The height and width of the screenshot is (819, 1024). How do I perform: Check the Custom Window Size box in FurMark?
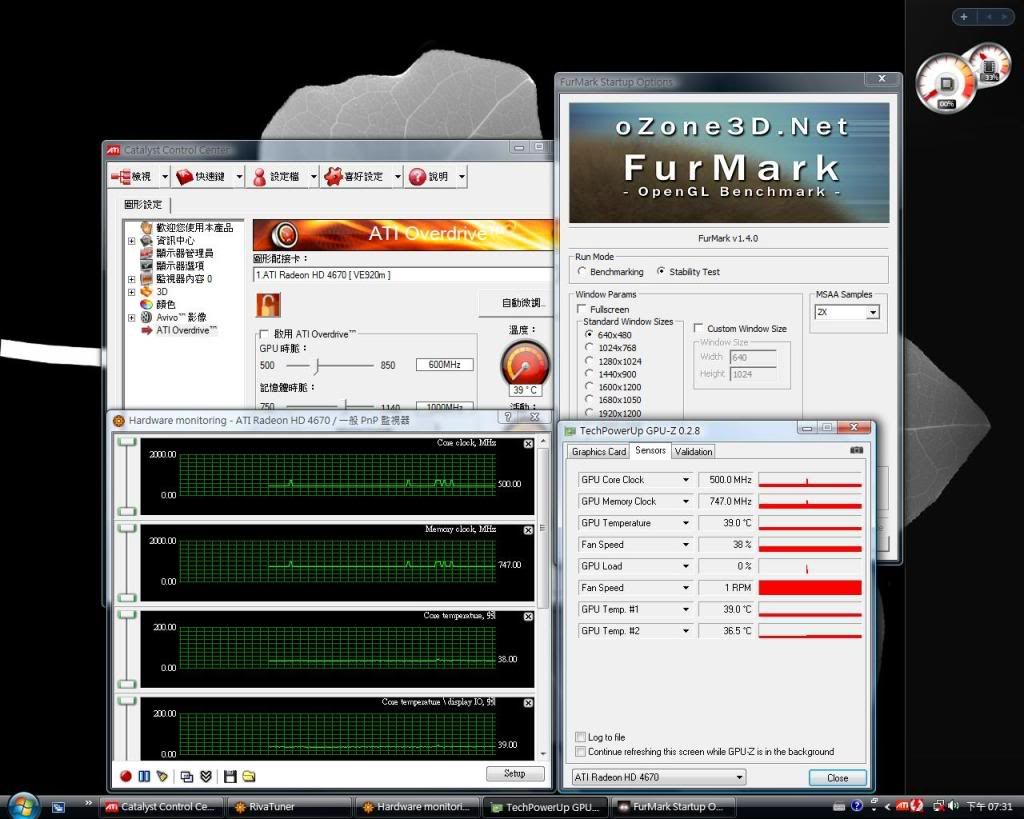pyautogui.click(x=698, y=328)
